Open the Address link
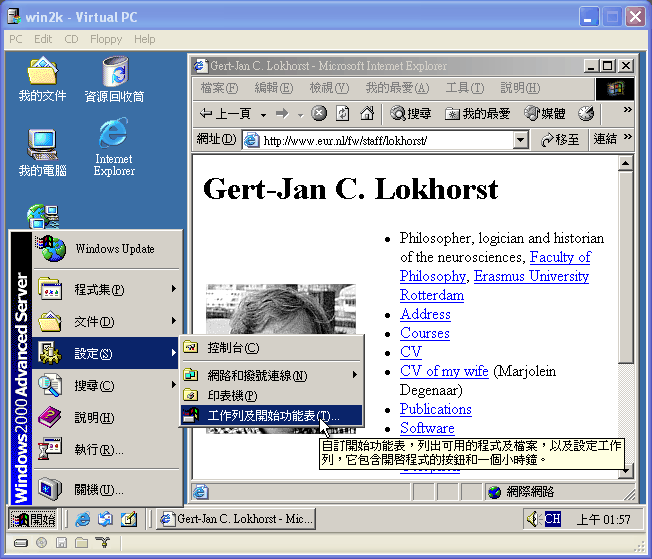652x559 pixels. click(x=425, y=314)
